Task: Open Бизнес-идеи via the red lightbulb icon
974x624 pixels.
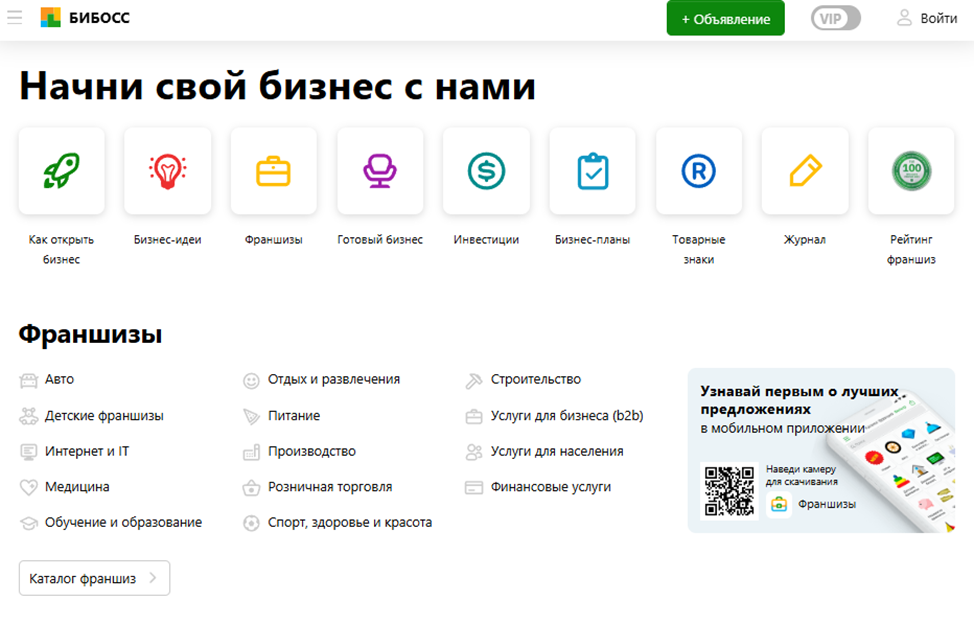Action: pyautogui.click(x=167, y=170)
